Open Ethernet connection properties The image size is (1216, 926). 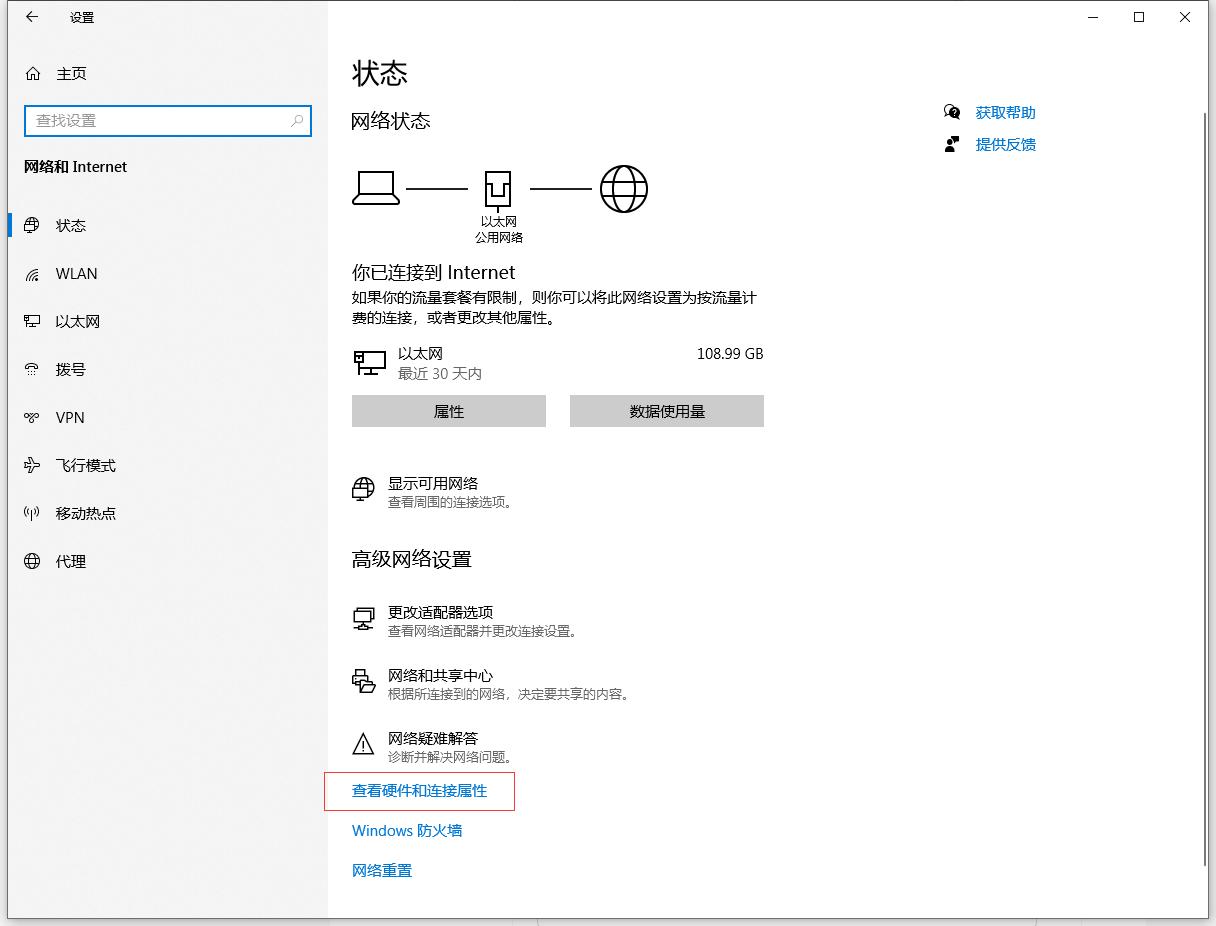448,410
